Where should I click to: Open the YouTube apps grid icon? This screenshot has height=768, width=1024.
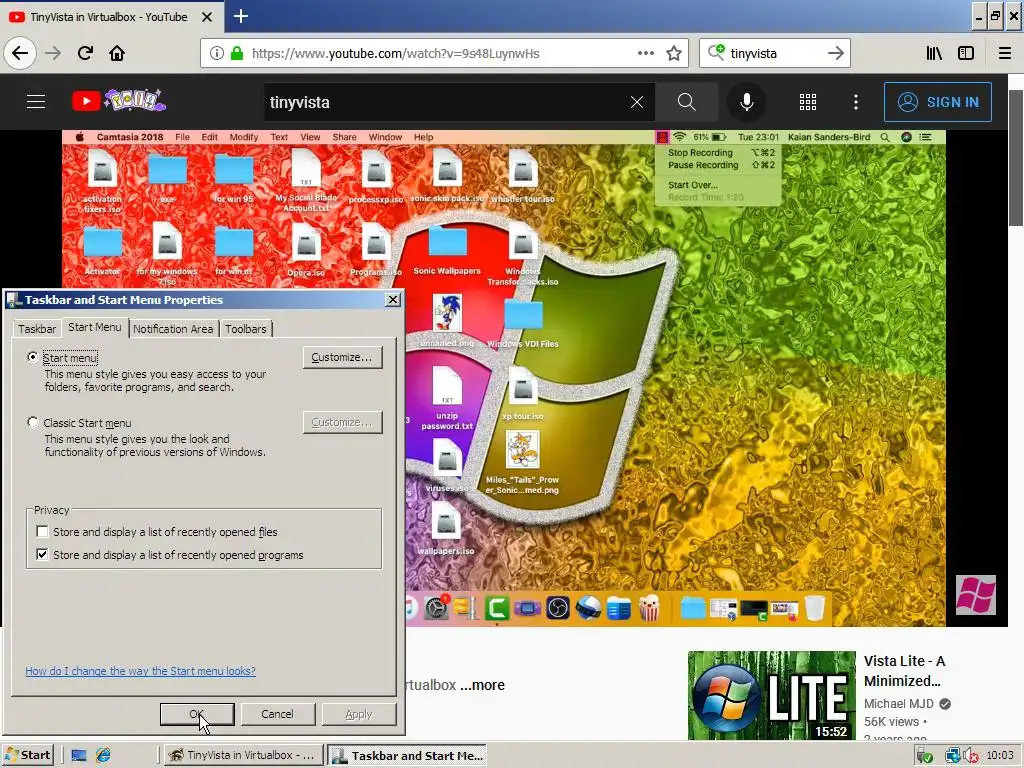[x=808, y=102]
